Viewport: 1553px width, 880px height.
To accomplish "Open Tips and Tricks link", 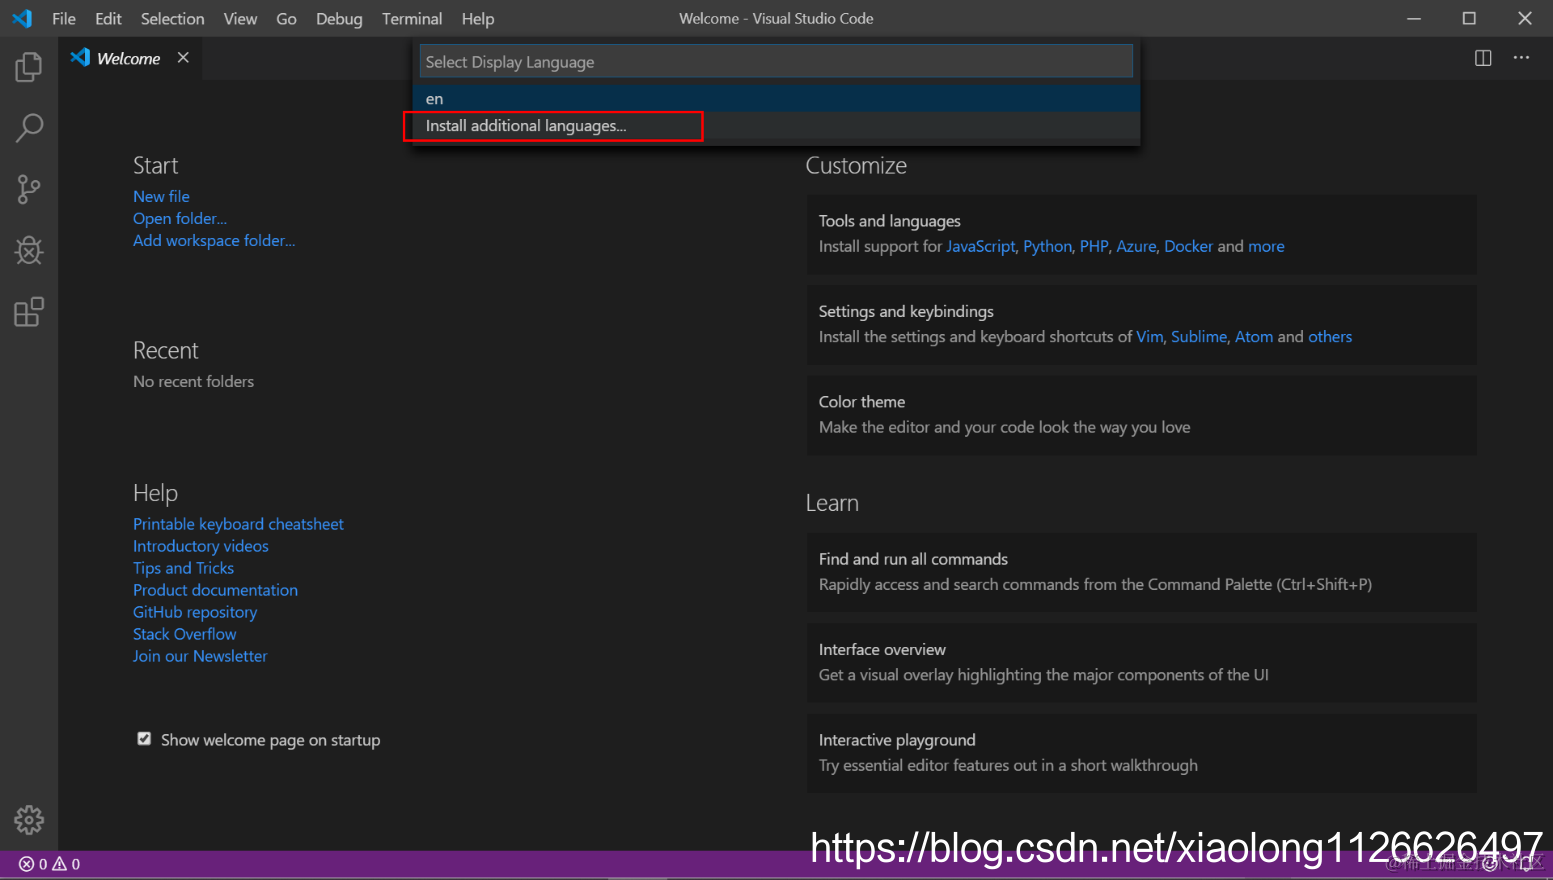I will 183,568.
